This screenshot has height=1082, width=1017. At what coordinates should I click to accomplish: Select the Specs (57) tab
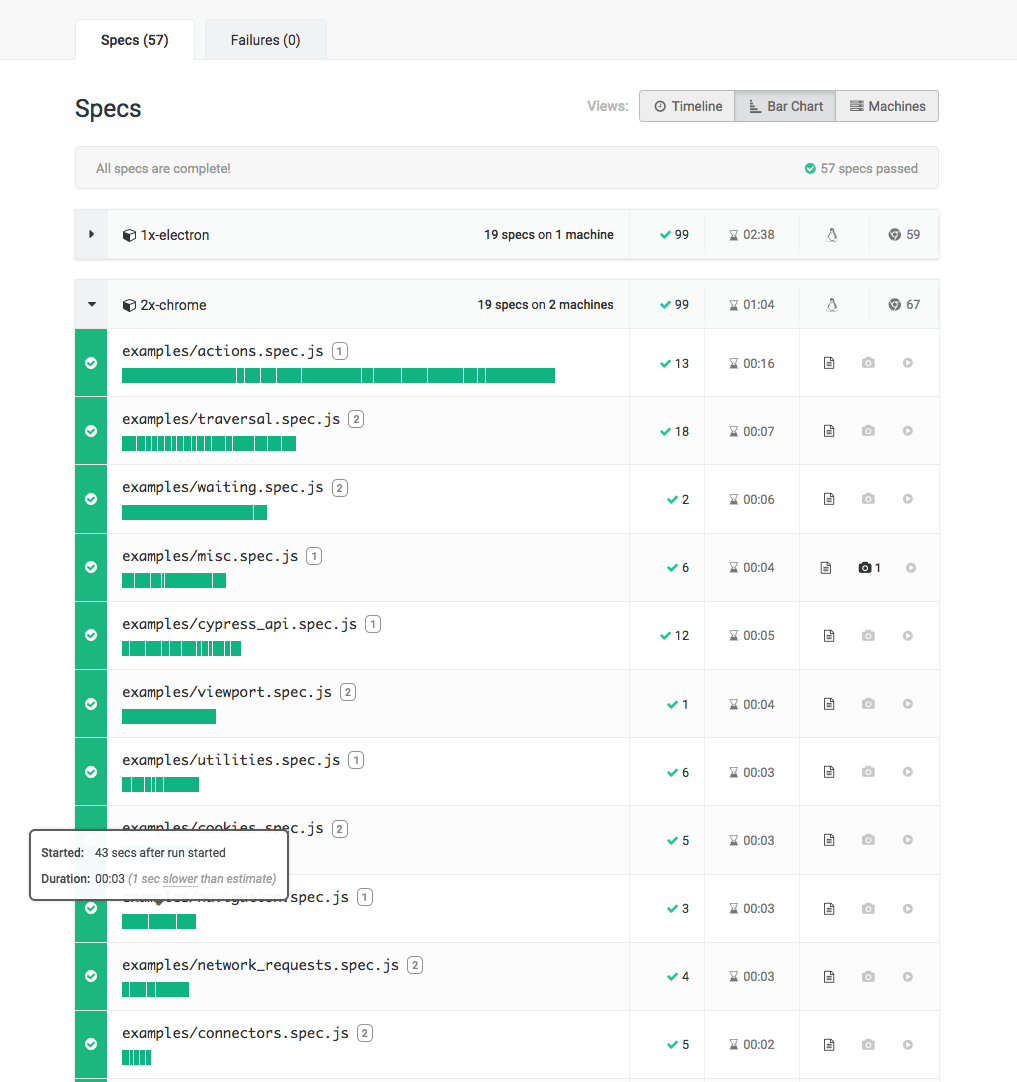[134, 39]
